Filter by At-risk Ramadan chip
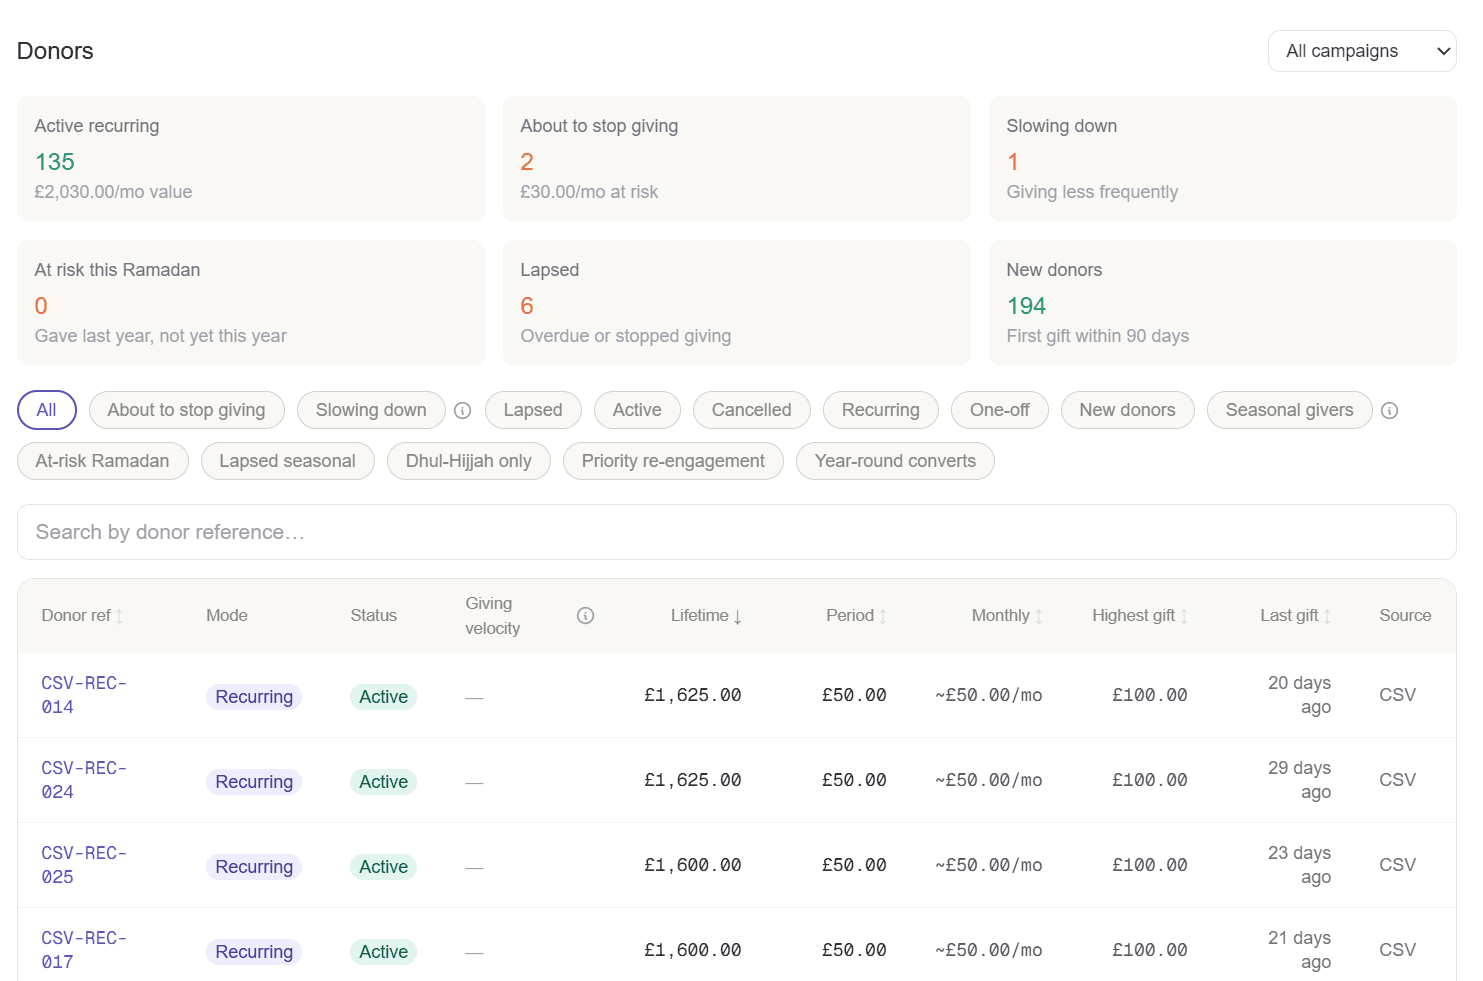The height and width of the screenshot is (981, 1483). [x=103, y=461]
